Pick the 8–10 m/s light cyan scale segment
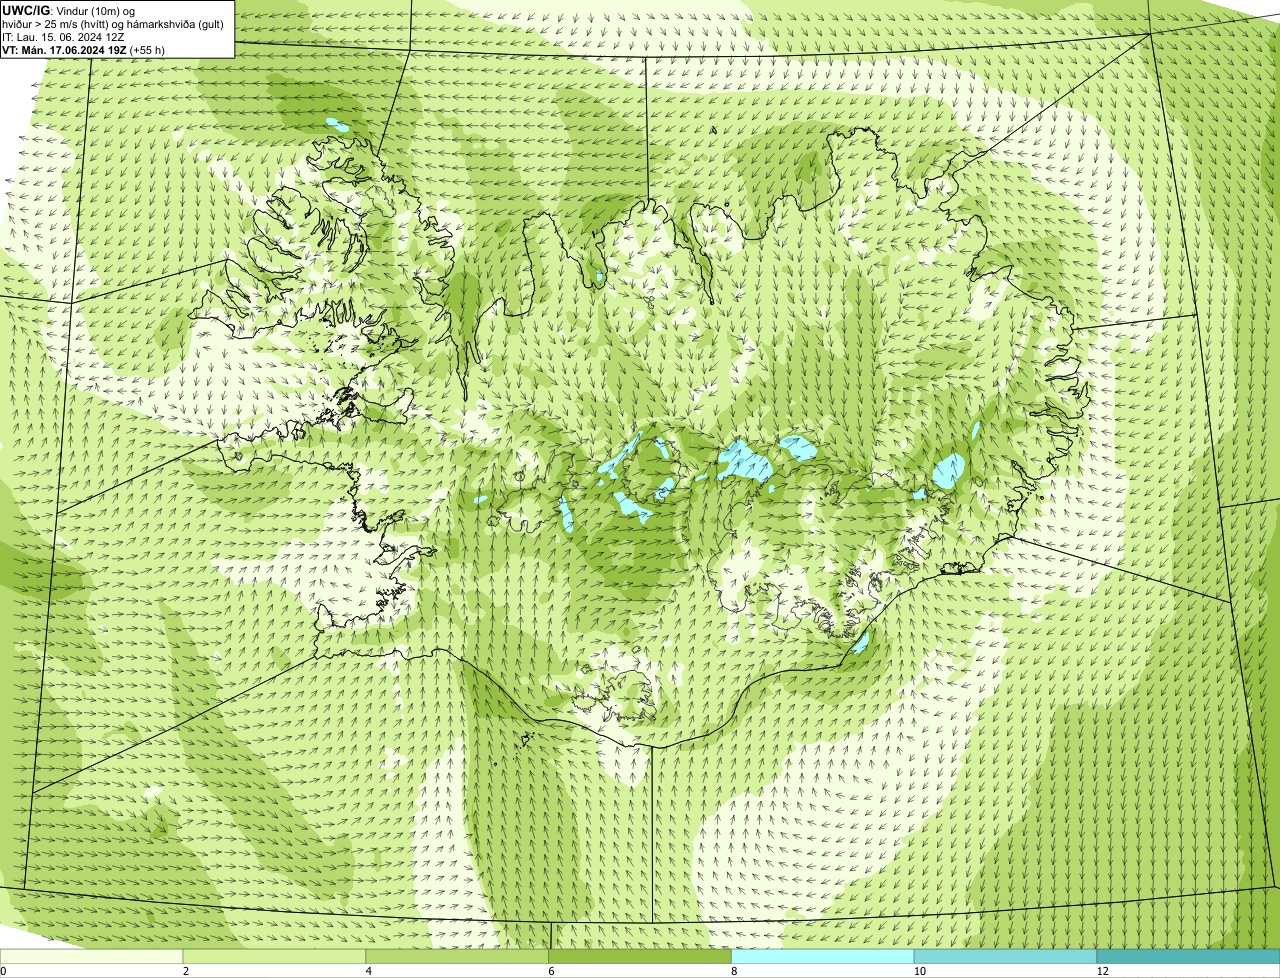This screenshot has height=978, width=1280. pyautogui.click(x=823, y=956)
